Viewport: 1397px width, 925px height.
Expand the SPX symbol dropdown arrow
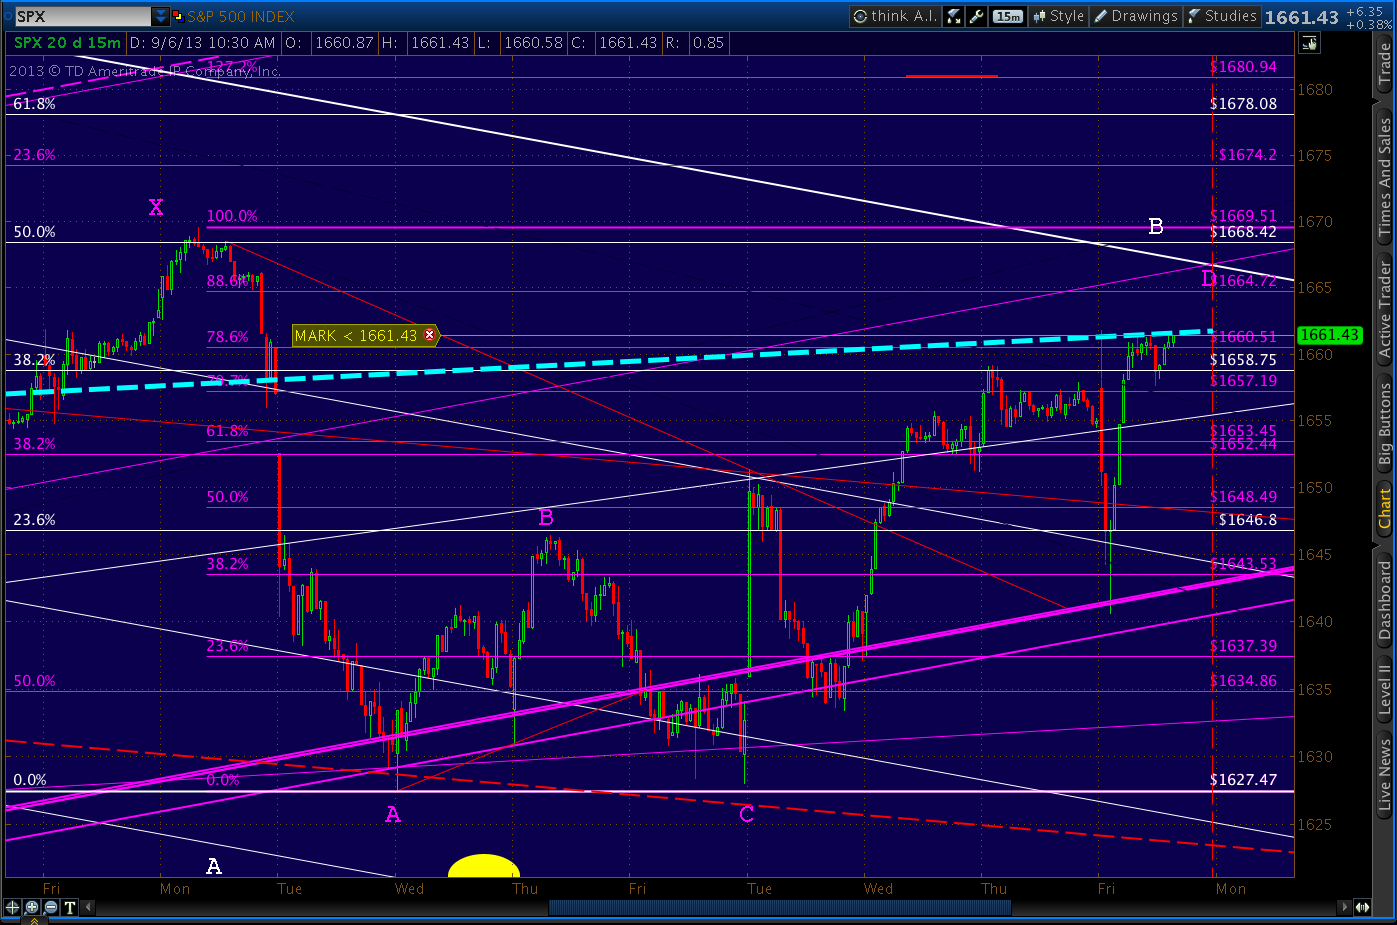click(161, 17)
